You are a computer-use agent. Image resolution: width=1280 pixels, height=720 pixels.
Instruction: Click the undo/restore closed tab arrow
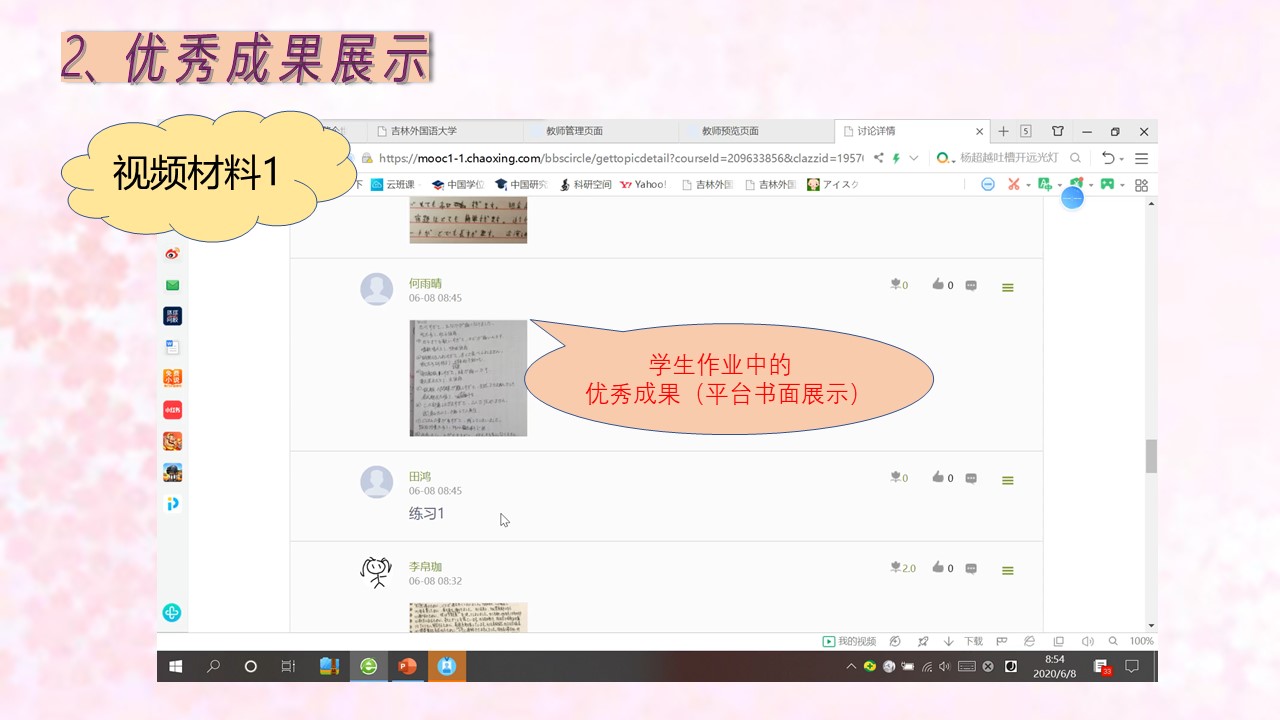(1108, 158)
